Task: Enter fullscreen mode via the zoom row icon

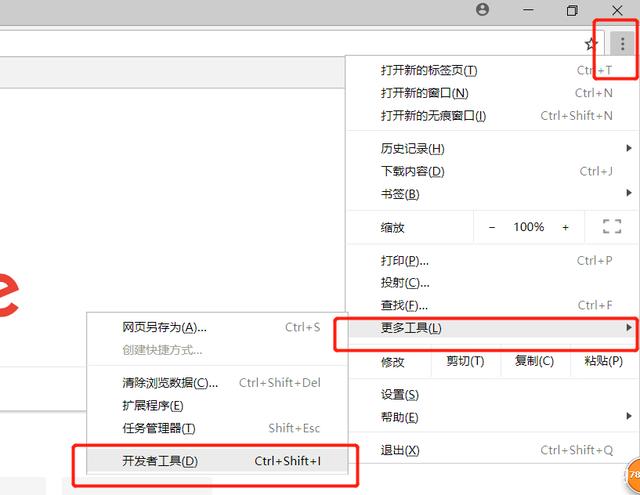Action: tap(612, 226)
